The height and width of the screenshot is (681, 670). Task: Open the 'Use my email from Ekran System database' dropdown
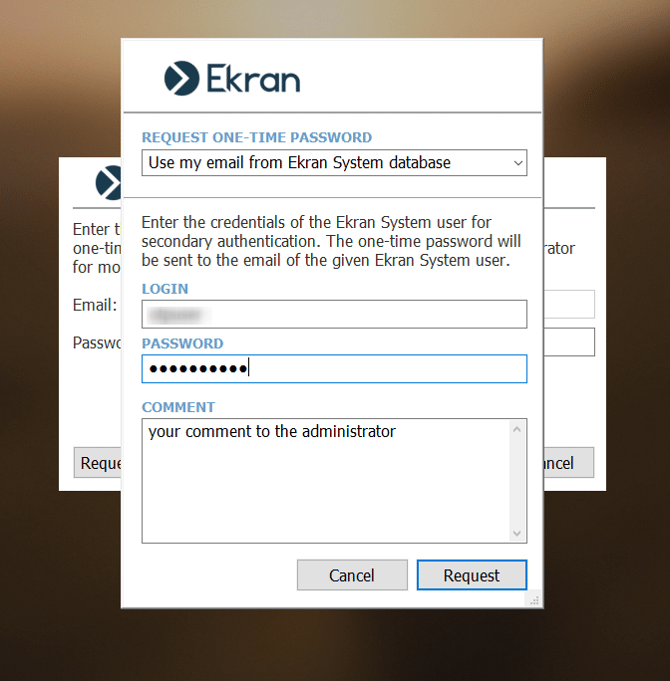tap(334, 163)
